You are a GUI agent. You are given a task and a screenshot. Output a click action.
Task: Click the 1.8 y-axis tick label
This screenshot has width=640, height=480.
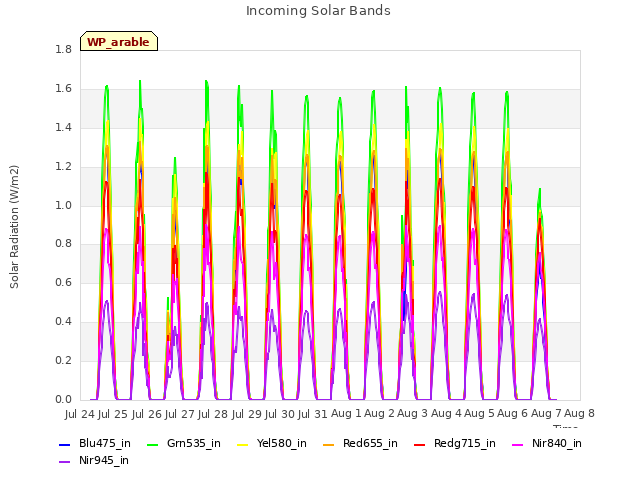[63, 49]
